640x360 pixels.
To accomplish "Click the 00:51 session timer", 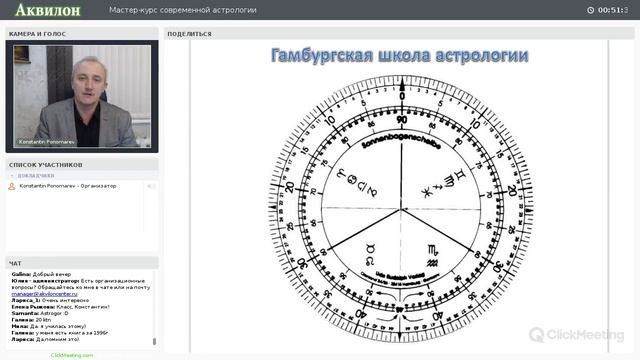I will click(613, 10).
